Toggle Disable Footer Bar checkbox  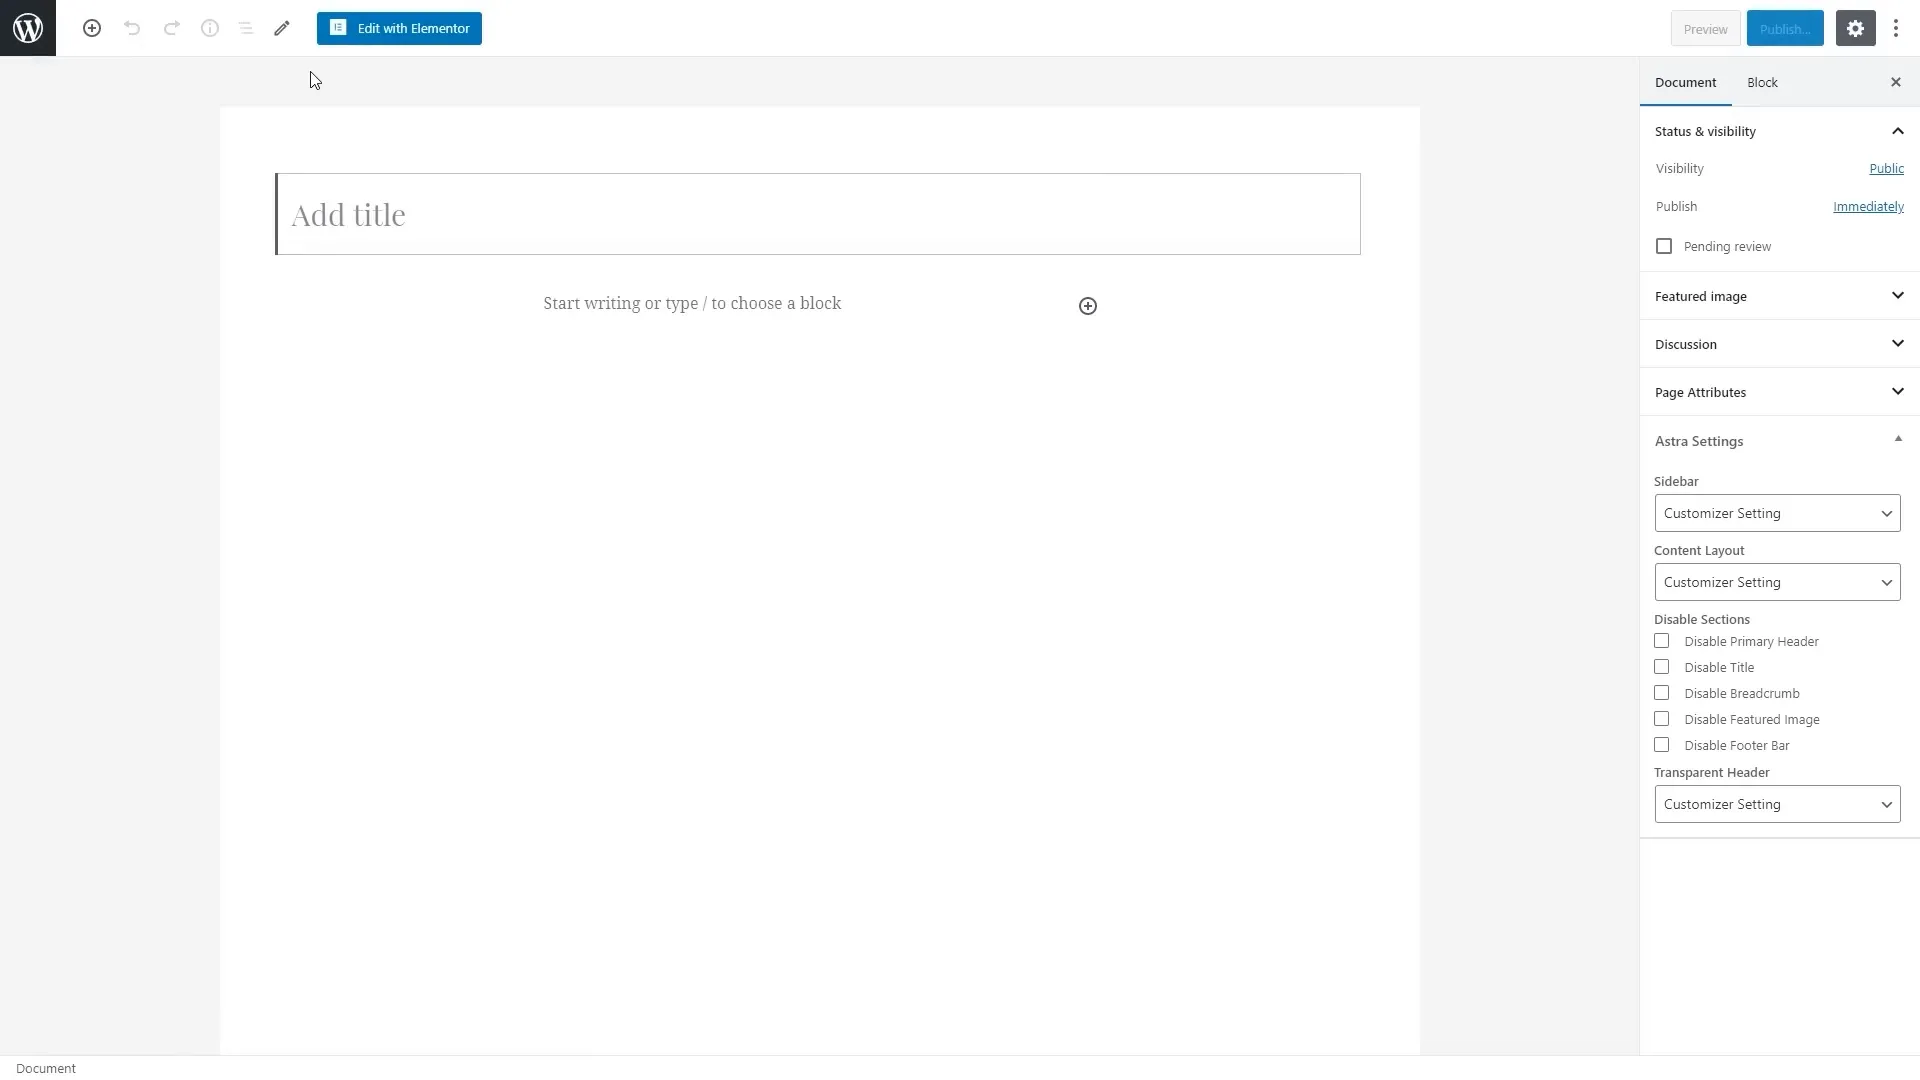1662,744
